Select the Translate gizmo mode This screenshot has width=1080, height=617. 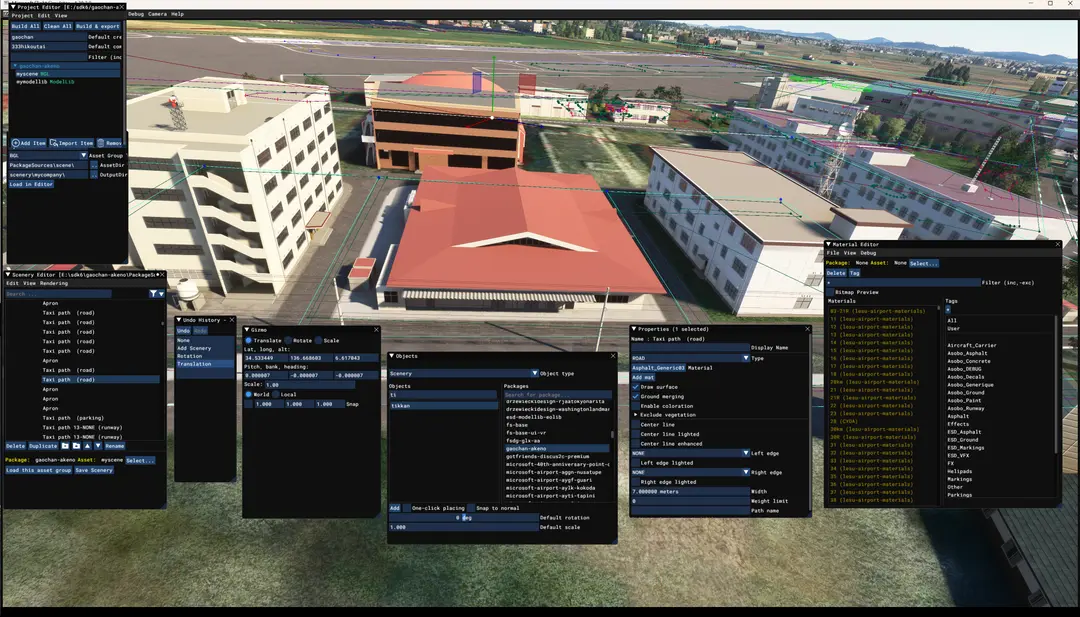pos(248,340)
